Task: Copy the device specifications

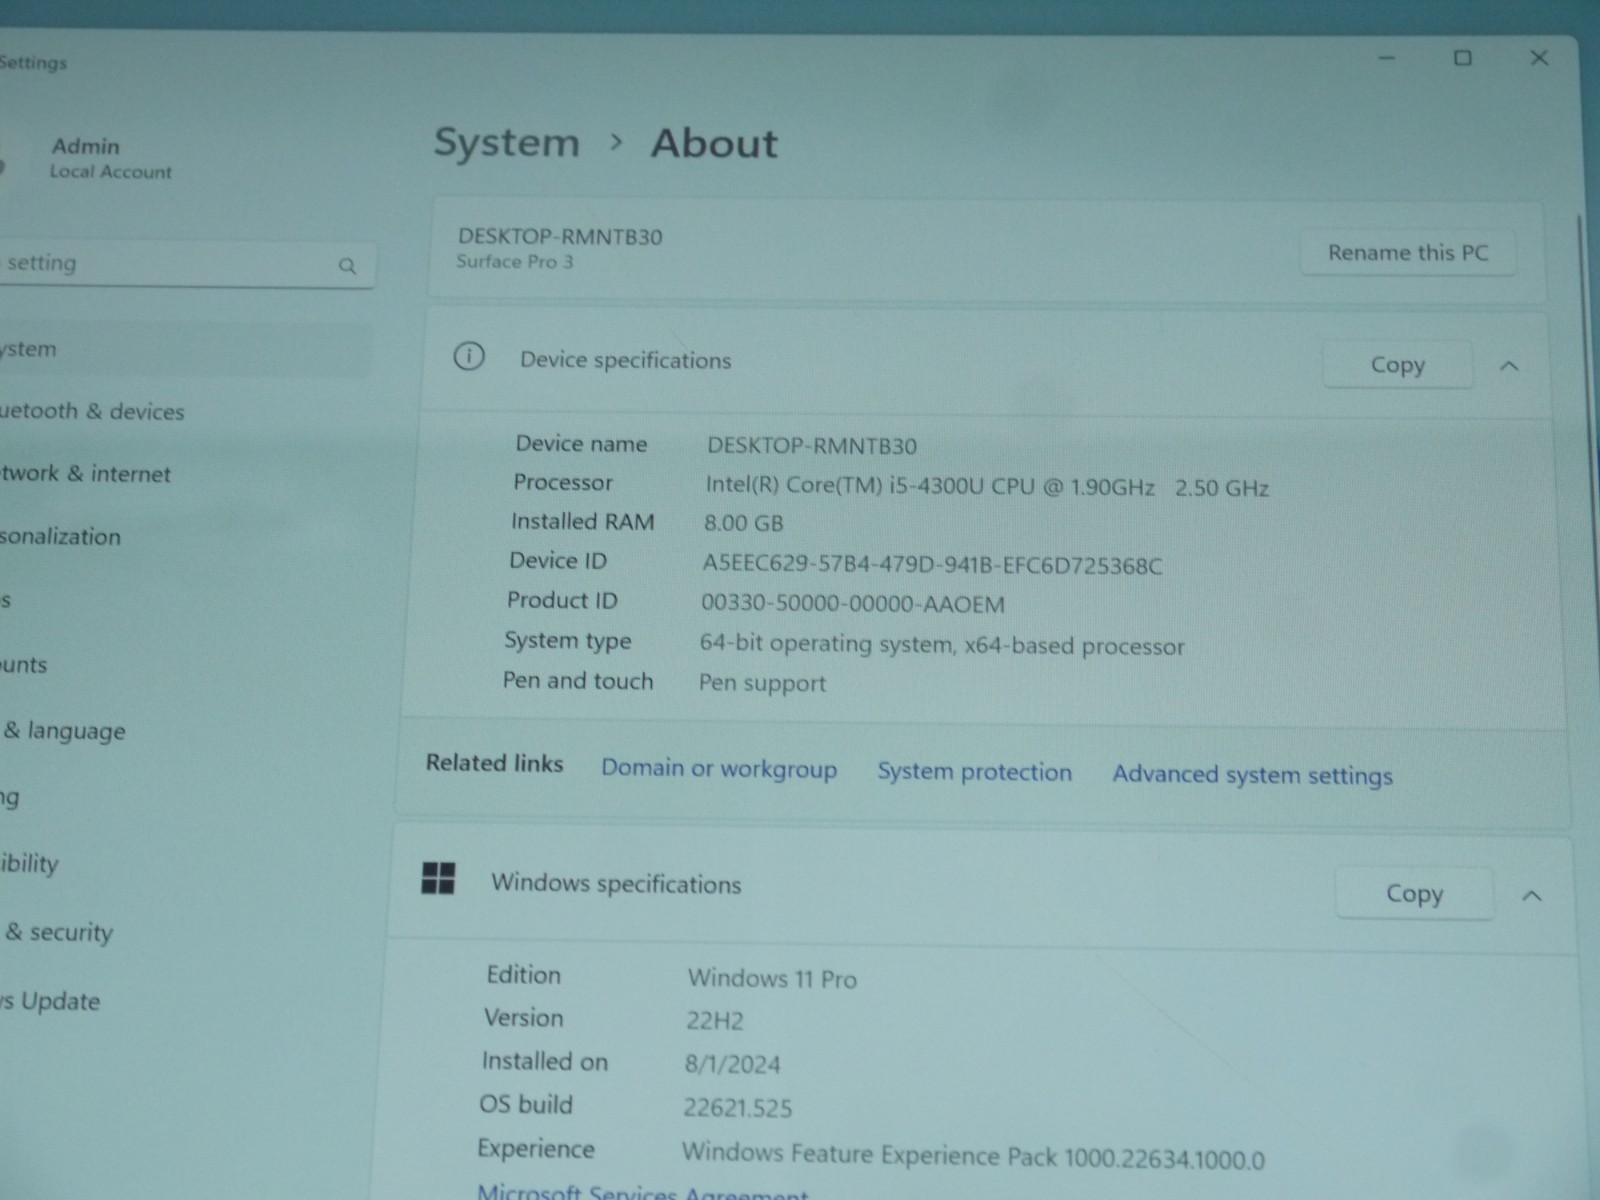Action: [x=1397, y=365]
